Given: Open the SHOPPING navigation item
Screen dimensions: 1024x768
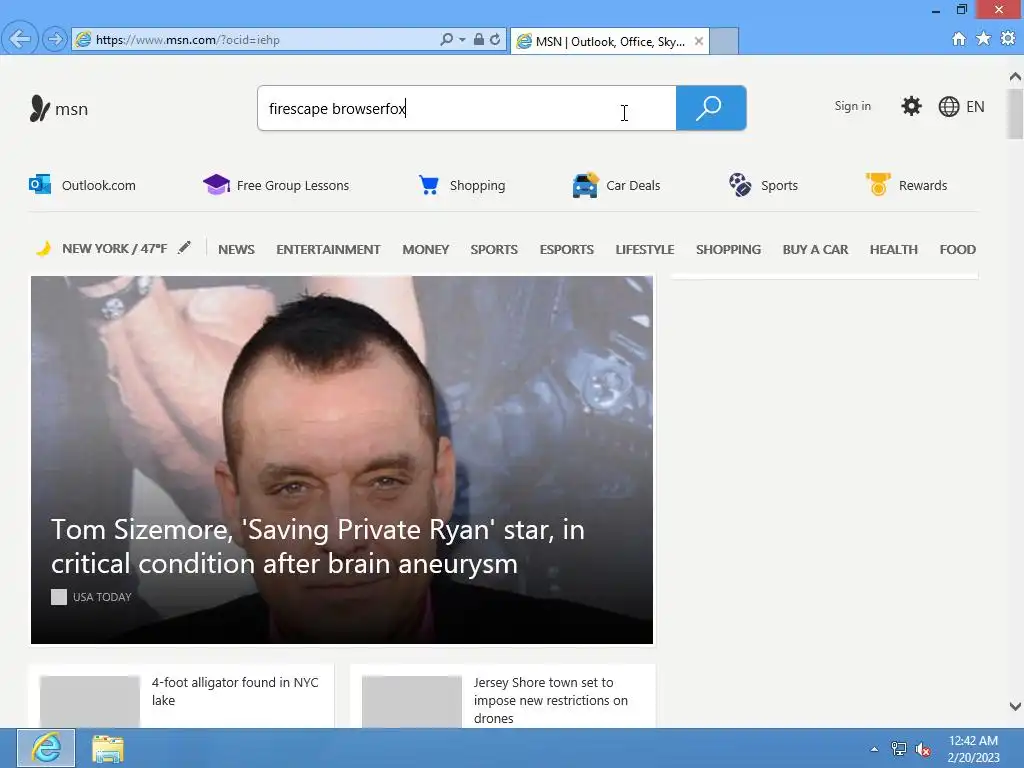Looking at the screenshot, I should pos(728,249).
